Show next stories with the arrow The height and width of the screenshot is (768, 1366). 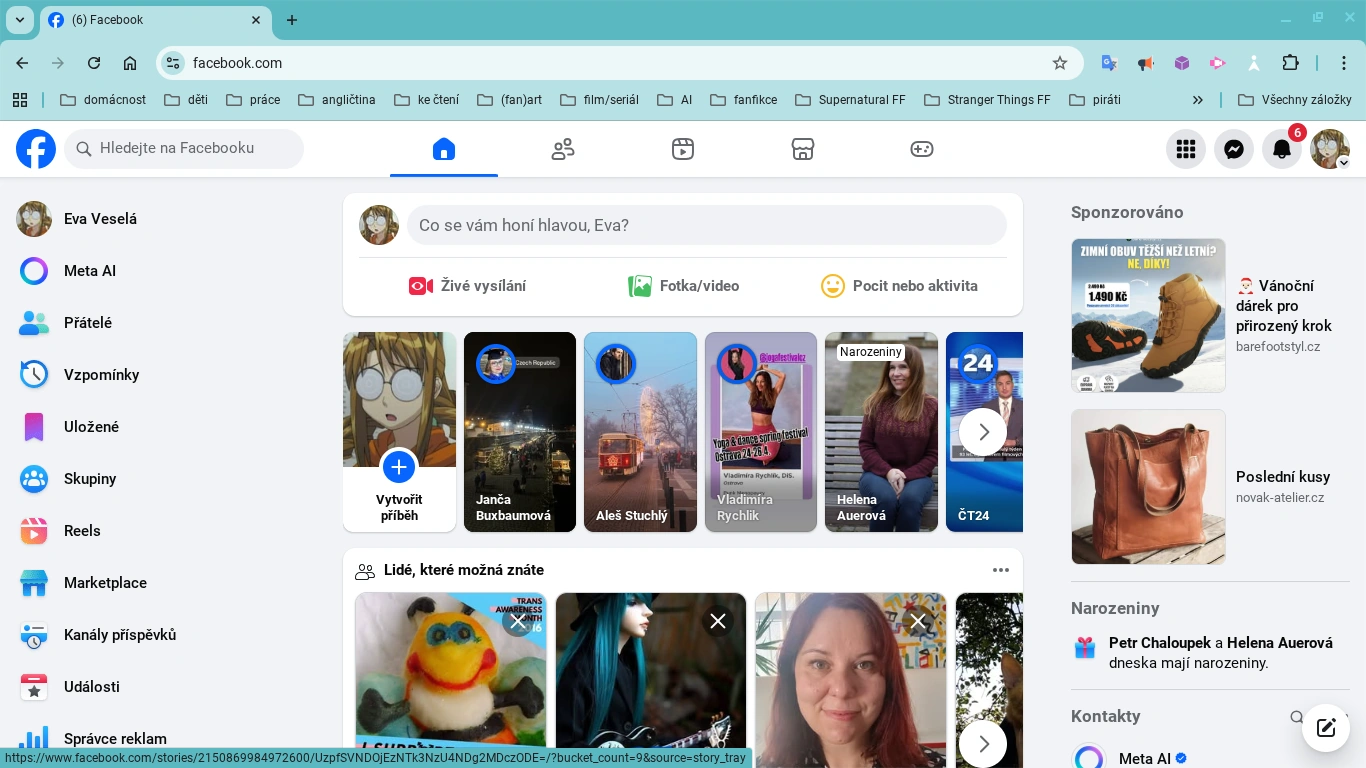click(983, 432)
